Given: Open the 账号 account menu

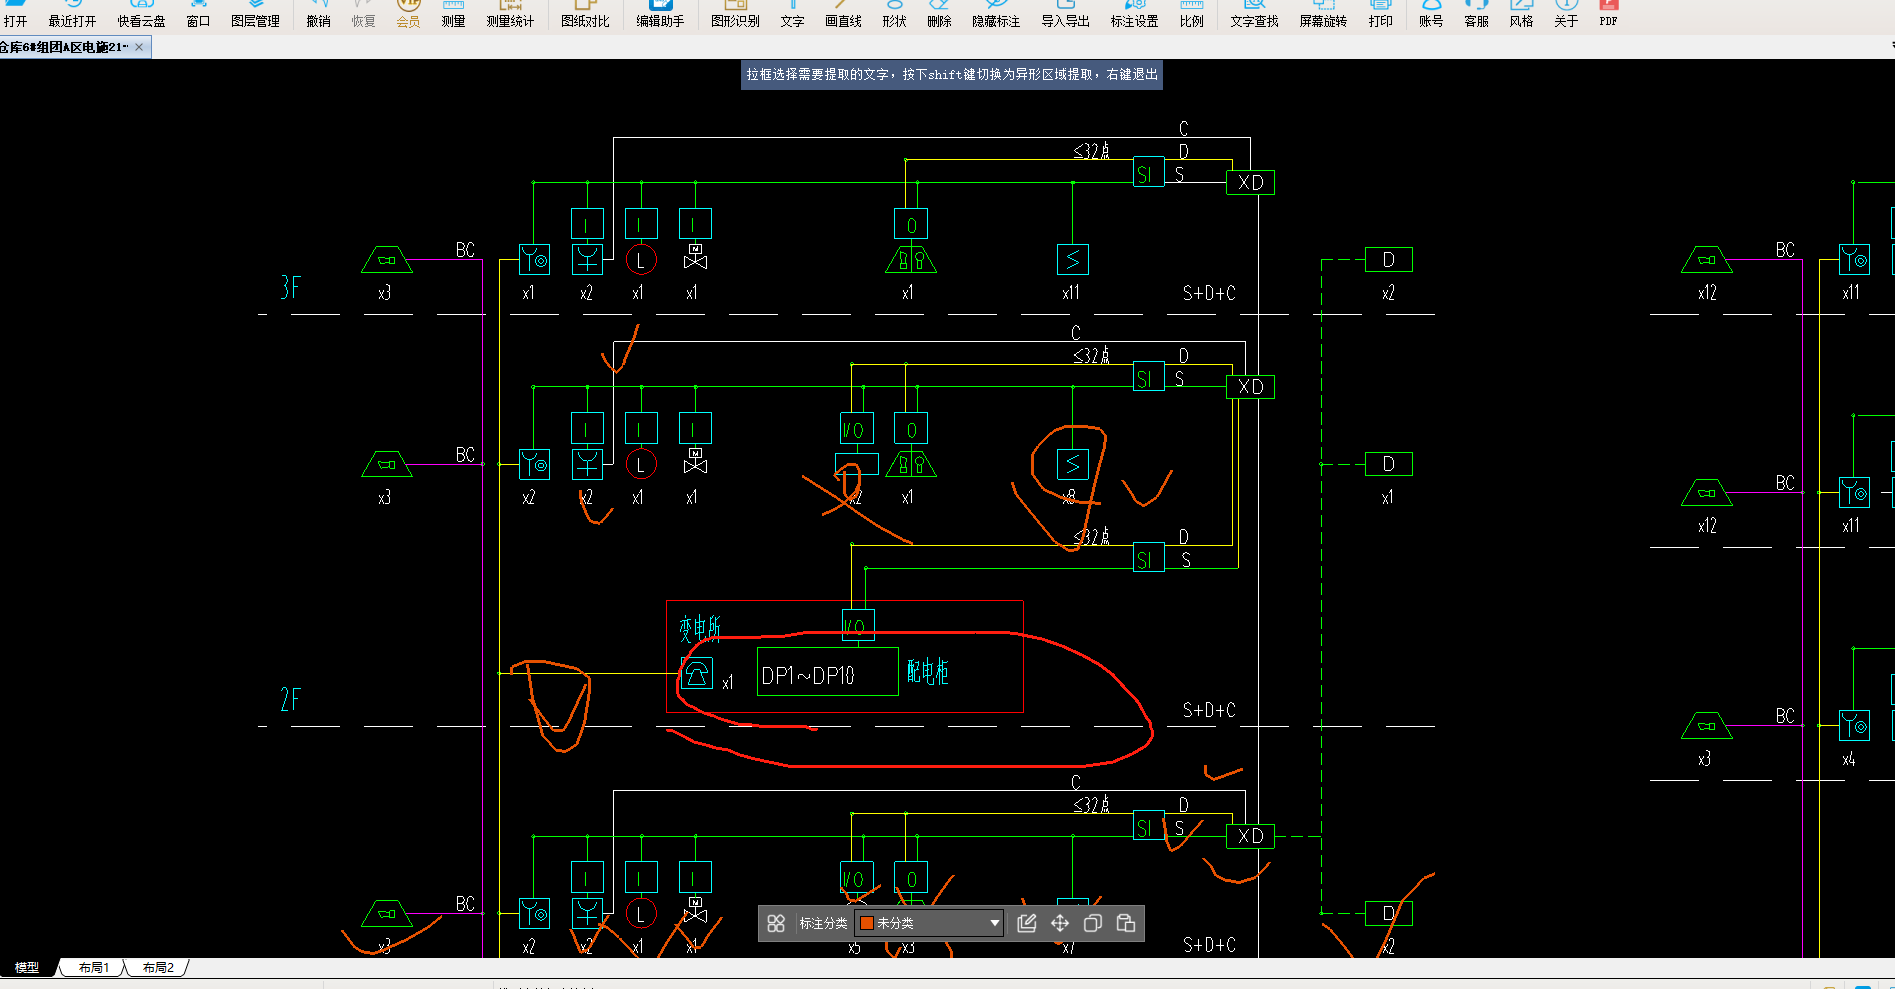Looking at the screenshot, I should pos(1431,14).
